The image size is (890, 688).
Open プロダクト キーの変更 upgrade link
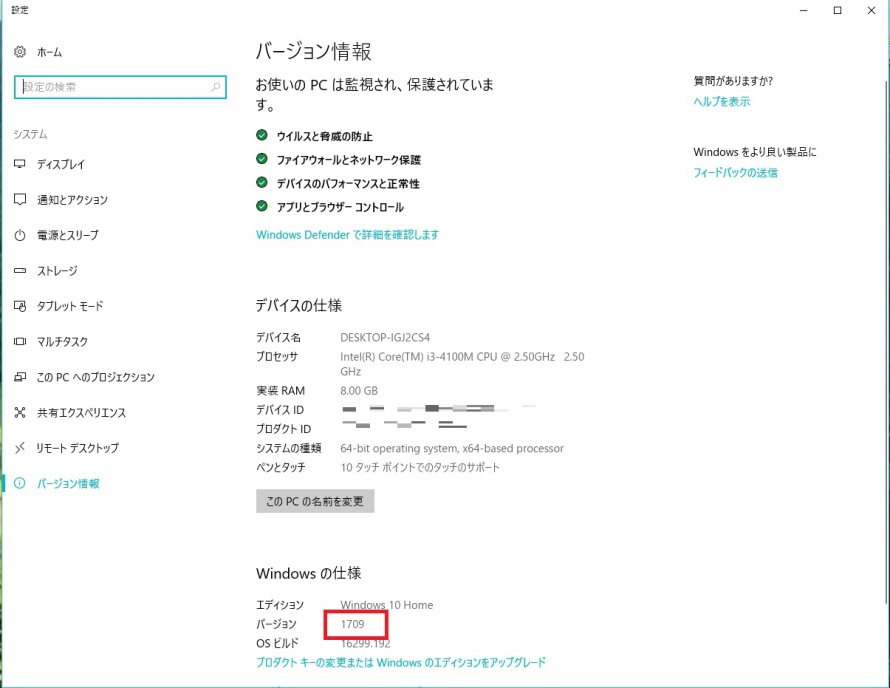tap(401, 662)
